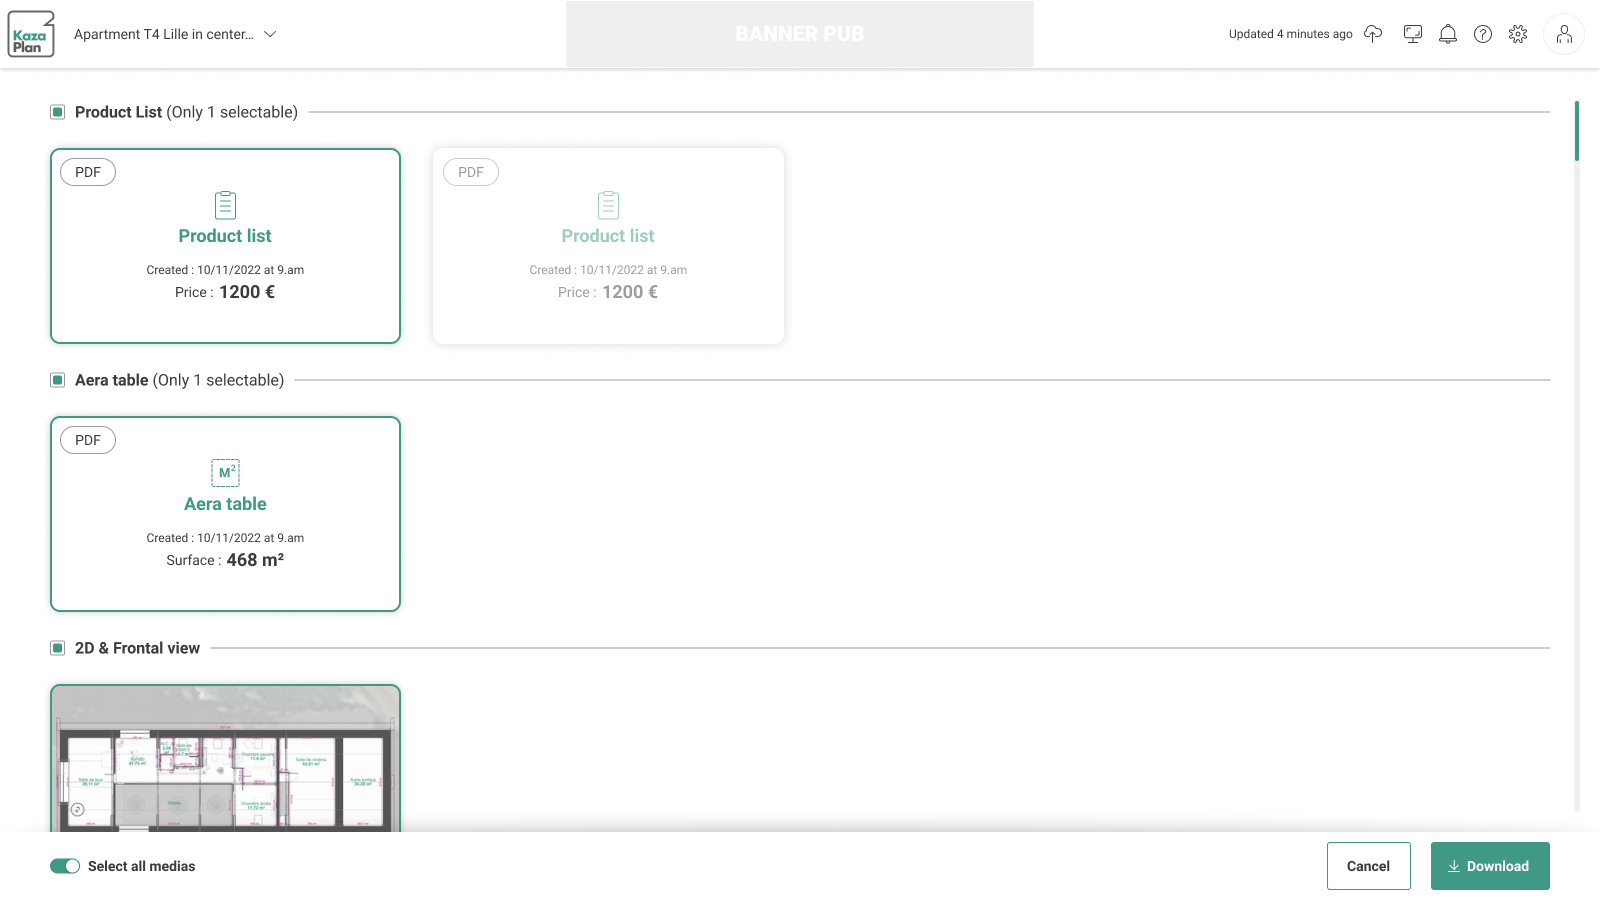Screen dimensions: 1600x900
Task: Click the 'Product List (Only 1 selectable)' heading
Action: click(x=186, y=112)
